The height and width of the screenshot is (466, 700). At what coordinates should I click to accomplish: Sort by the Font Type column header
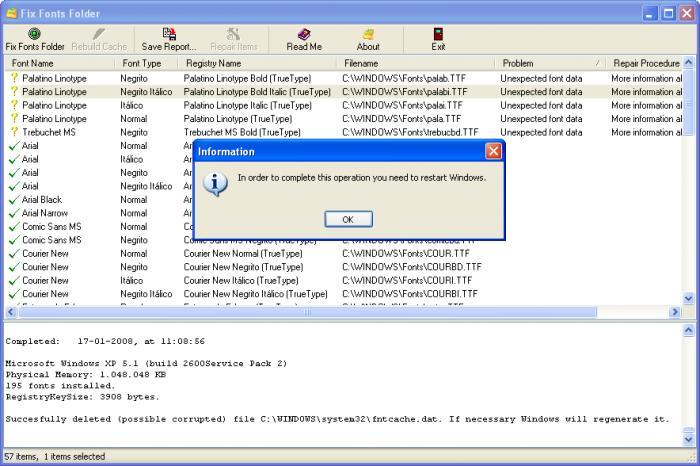(146, 63)
